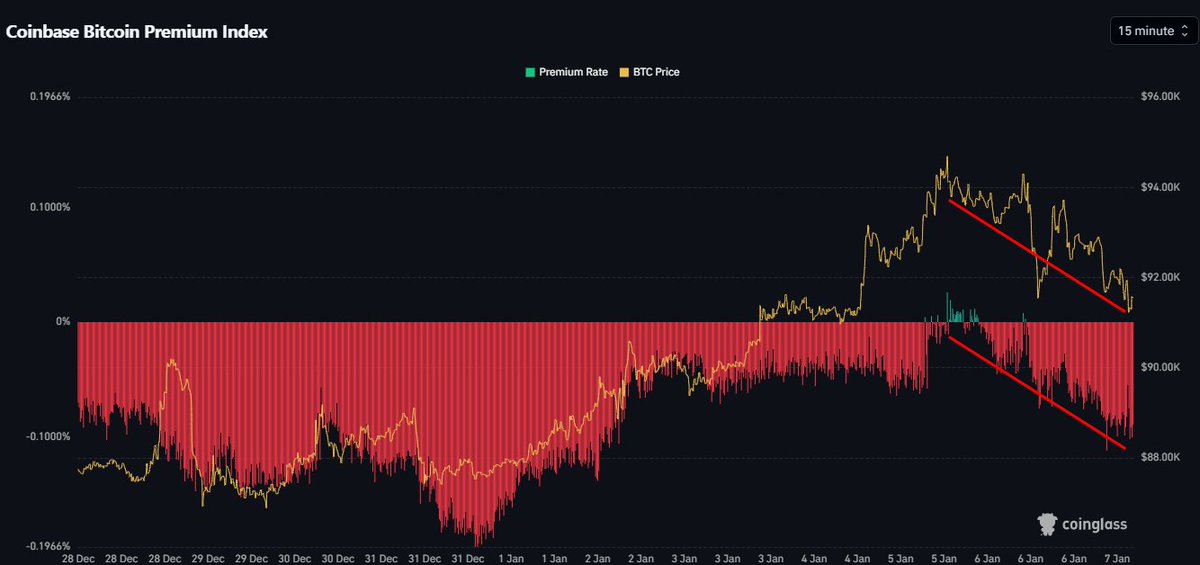Click the 7 Jan date label
This screenshot has height=565, width=1200.
1116,559
